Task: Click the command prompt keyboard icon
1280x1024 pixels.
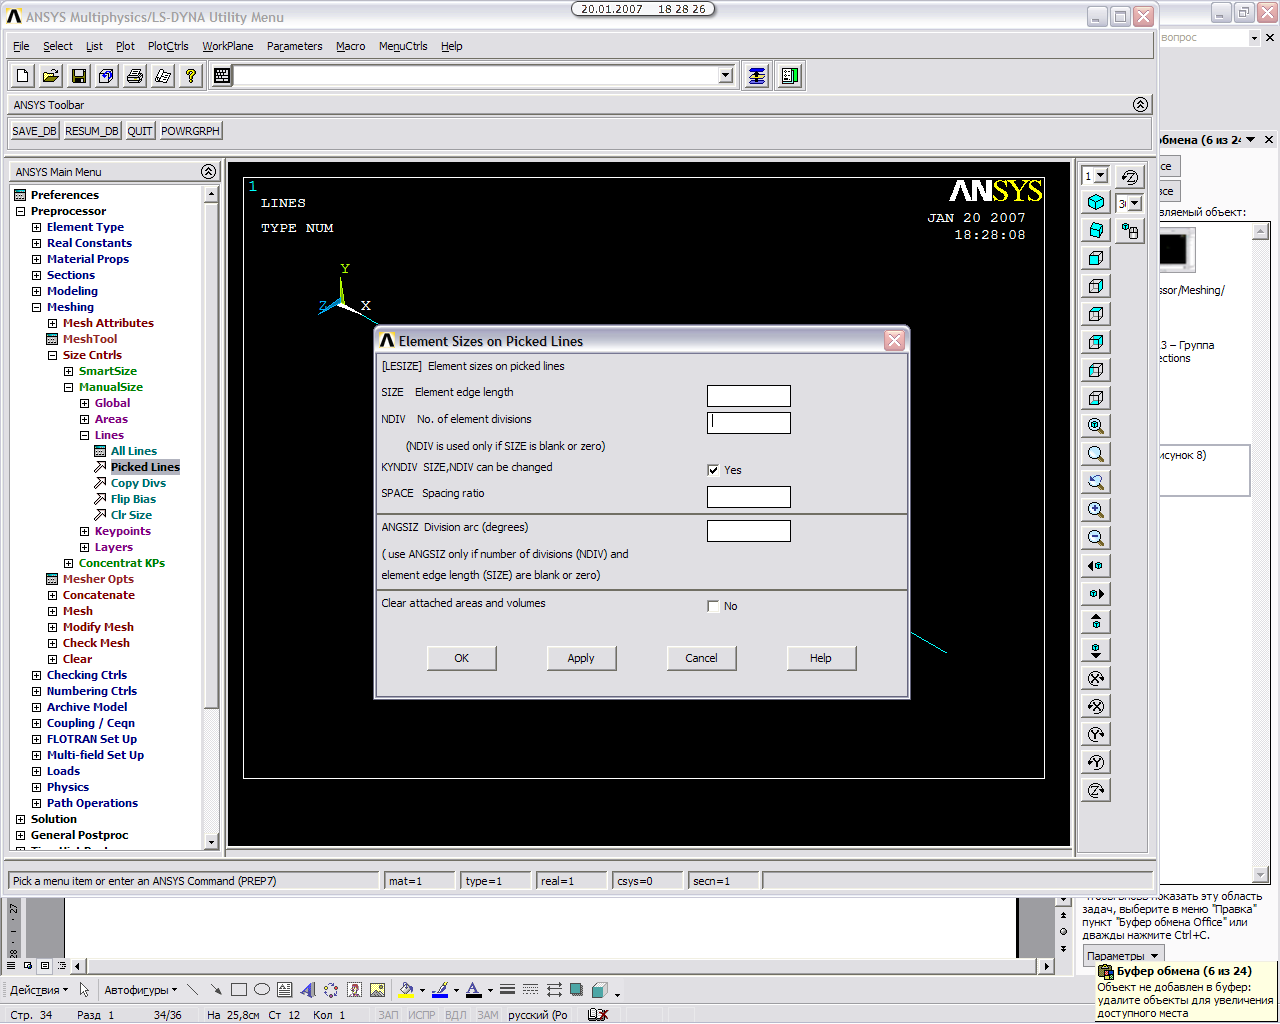Action: [x=222, y=76]
